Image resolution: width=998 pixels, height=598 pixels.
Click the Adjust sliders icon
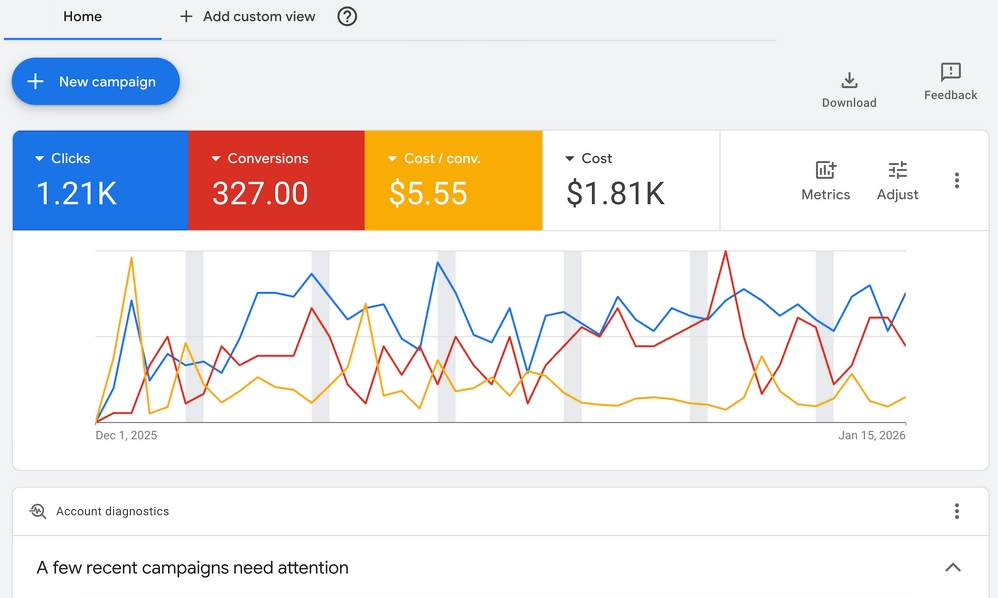[897, 170]
